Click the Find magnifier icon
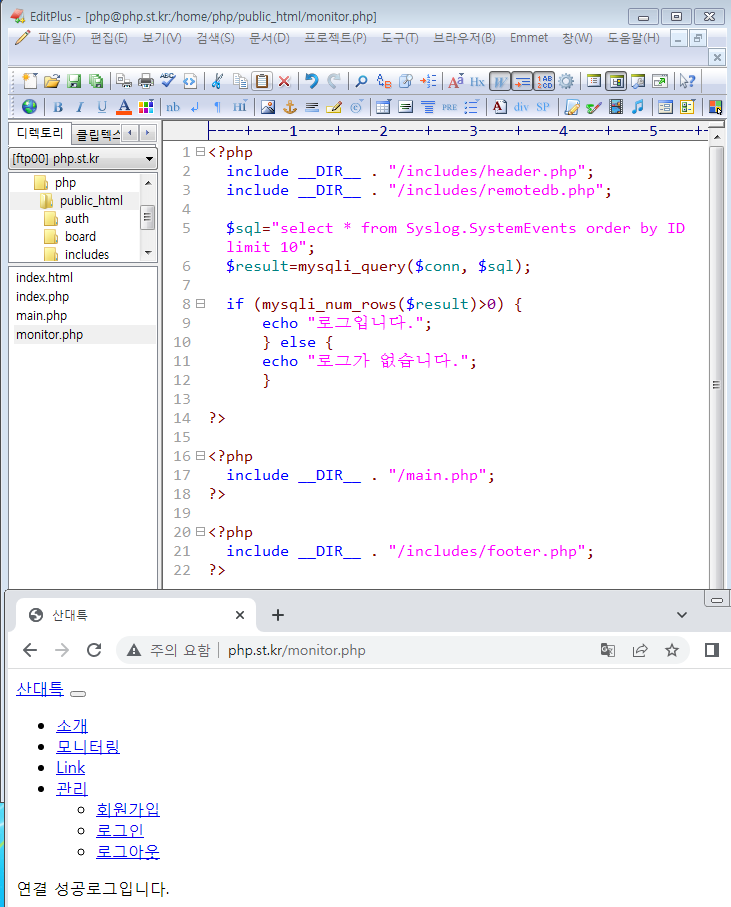731x907 pixels. (361, 81)
